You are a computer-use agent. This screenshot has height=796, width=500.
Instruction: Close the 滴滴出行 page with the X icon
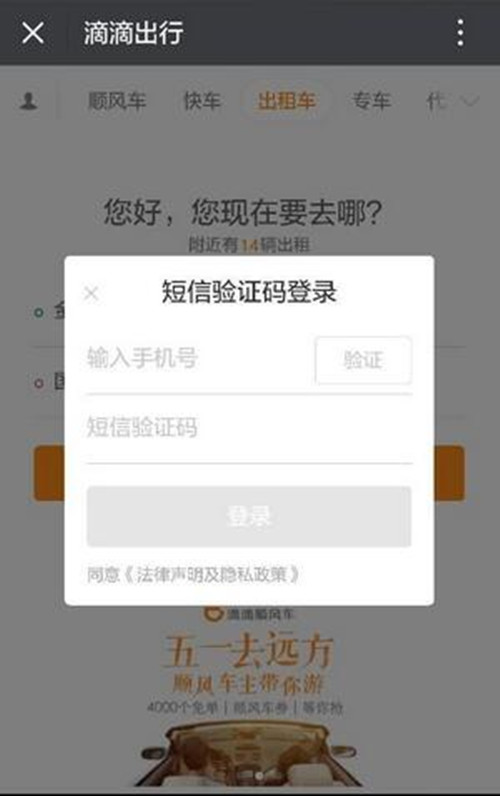tap(33, 33)
